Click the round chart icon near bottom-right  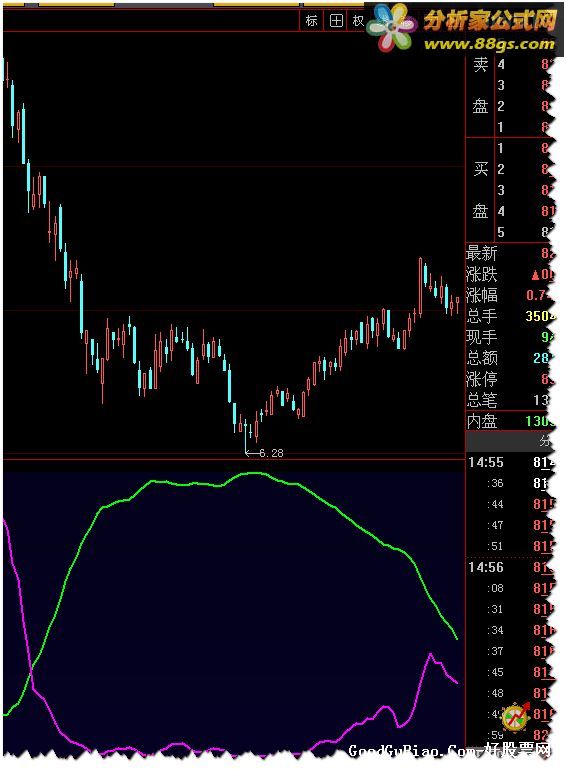tap(515, 717)
